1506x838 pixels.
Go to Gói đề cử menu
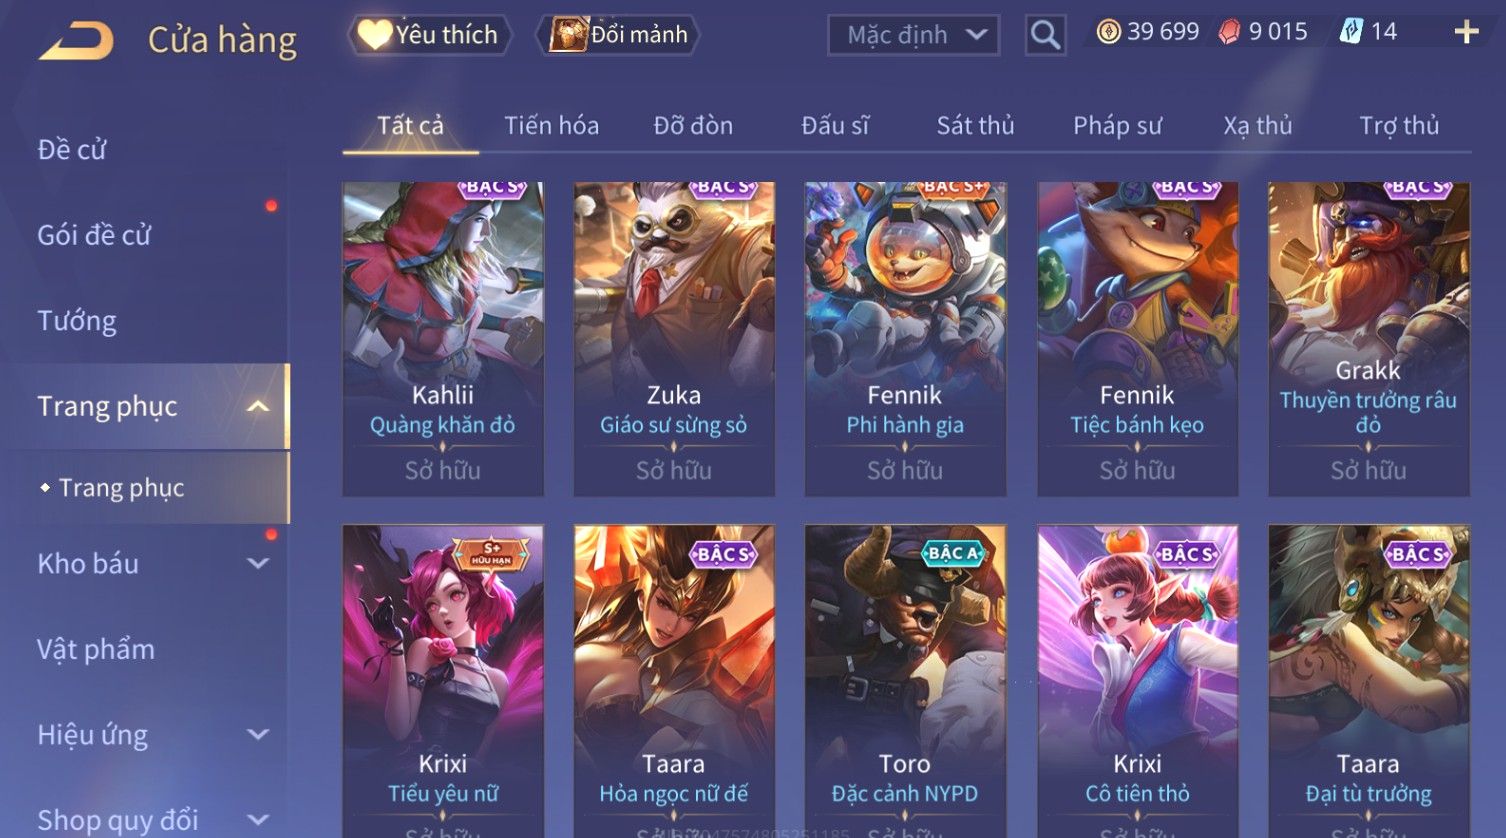[x=94, y=235]
